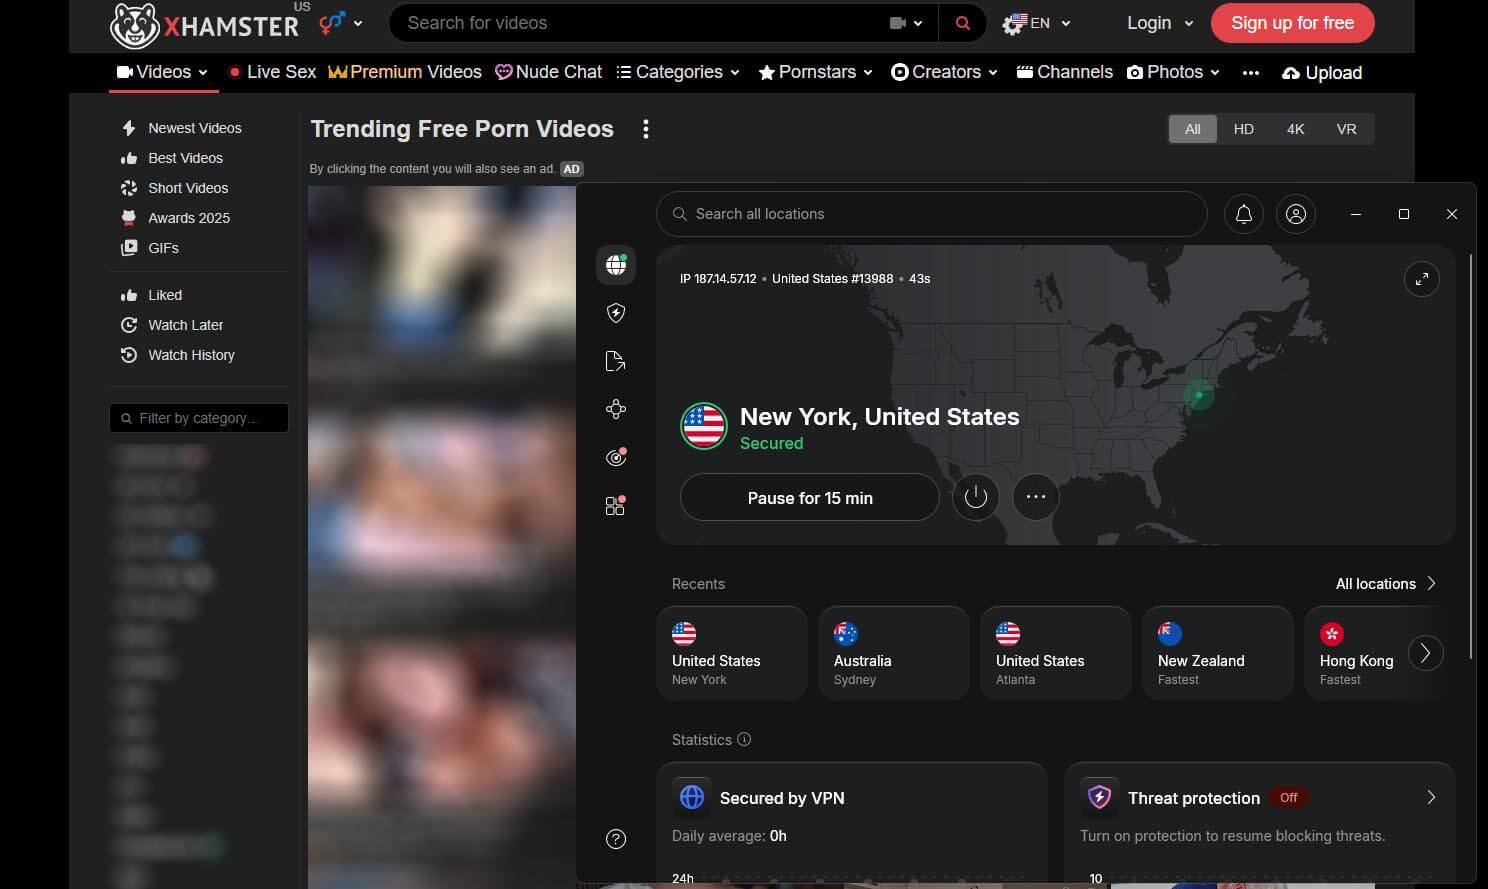Select the 4K quality filter
This screenshot has height=889, width=1488.
(x=1296, y=129)
